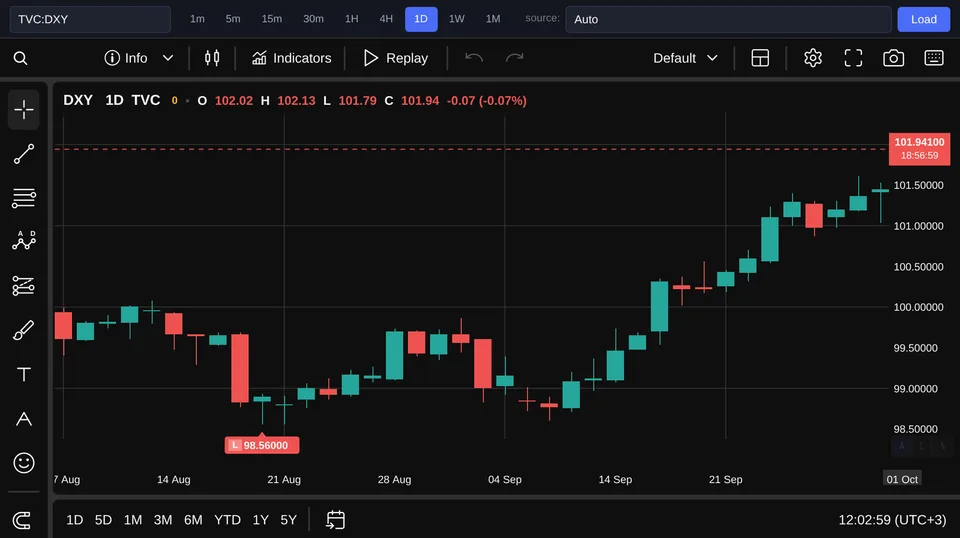960x538 pixels.
Task: Set date range to 6M
Action: coord(193,520)
